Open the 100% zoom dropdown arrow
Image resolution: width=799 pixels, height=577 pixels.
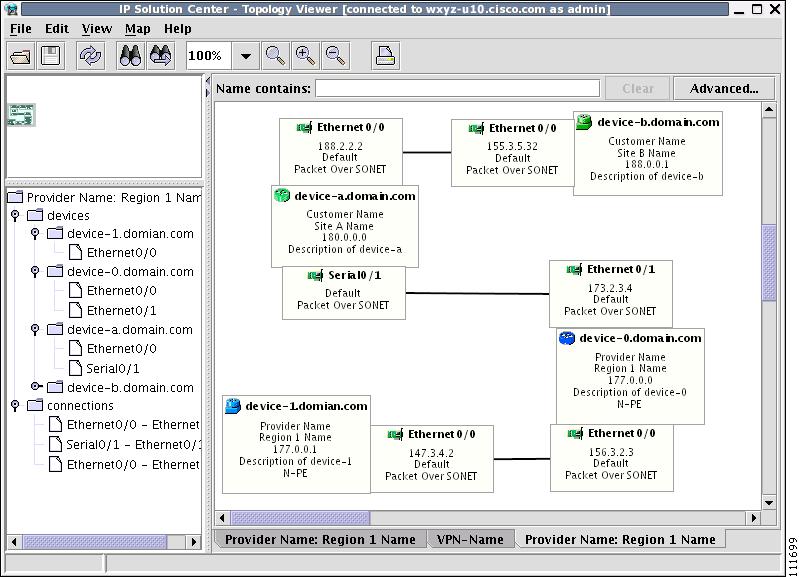[x=246, y=56]
